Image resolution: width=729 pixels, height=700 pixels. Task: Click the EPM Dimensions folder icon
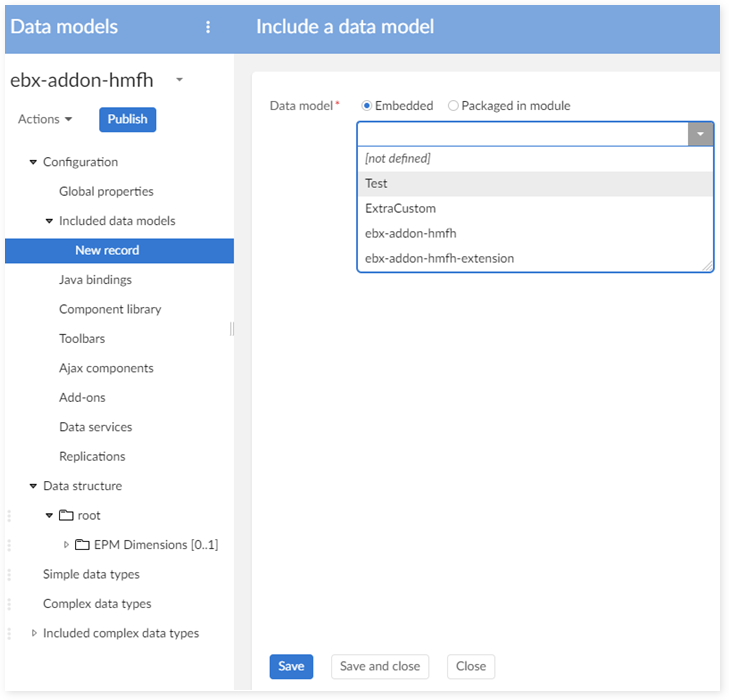tap(83, 545)
